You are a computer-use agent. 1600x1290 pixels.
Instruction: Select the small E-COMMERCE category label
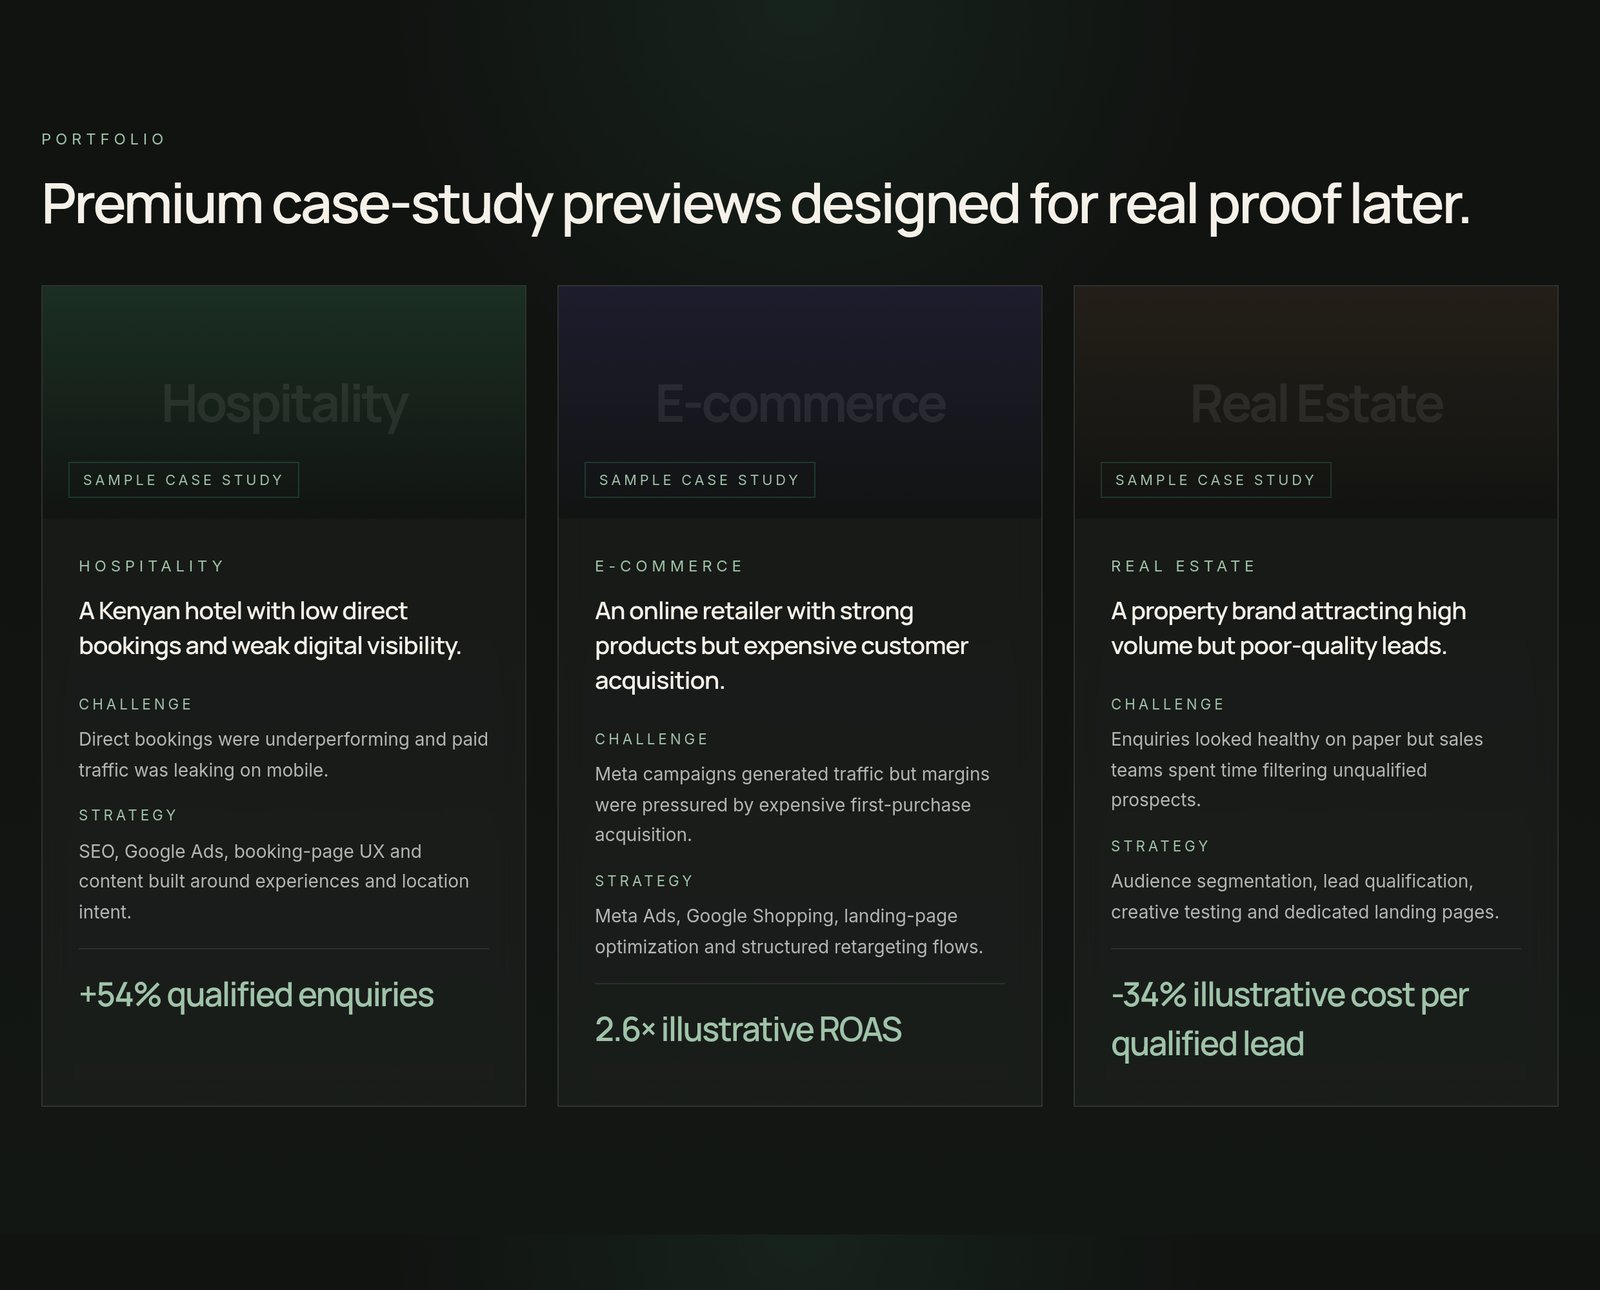coord(669,566)
